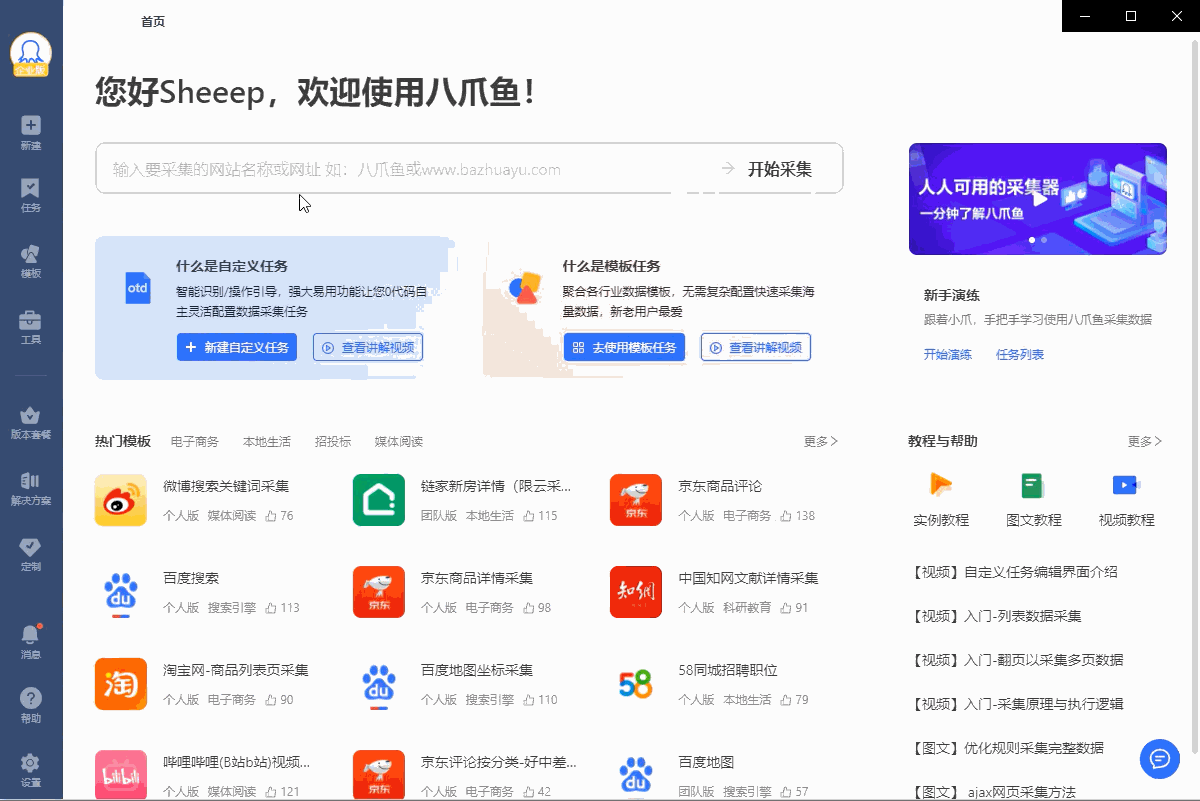Open the 图文教程 document icon
This screenshot has height=801, width=1200.
click(1033, 485)
